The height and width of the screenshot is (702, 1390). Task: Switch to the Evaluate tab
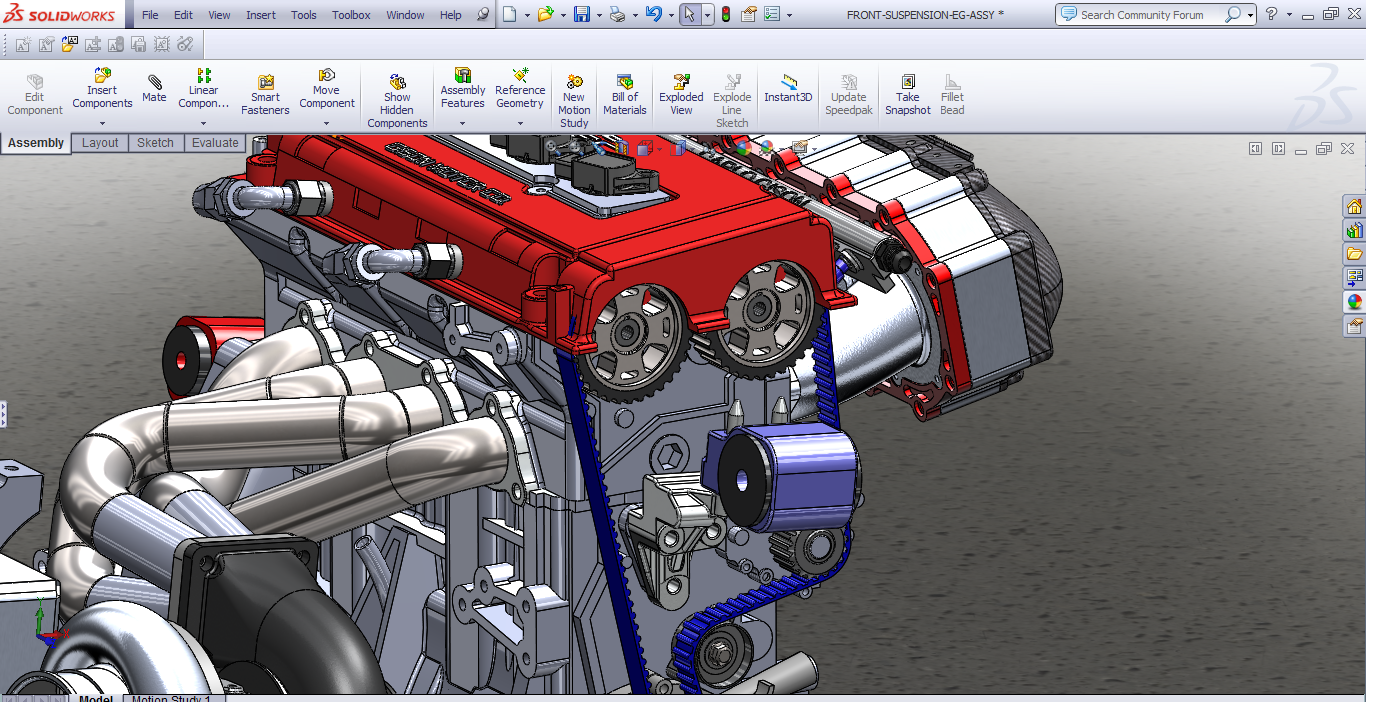pyautogui.click(x=215, y=143)
